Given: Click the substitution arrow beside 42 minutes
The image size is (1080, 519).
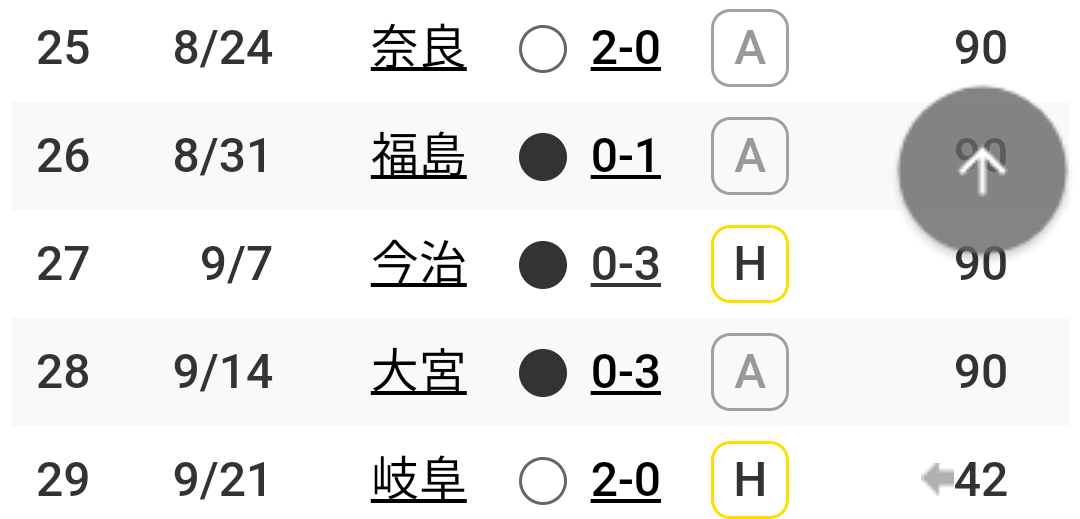Looking at the screenshot, I should click(937, 480).
